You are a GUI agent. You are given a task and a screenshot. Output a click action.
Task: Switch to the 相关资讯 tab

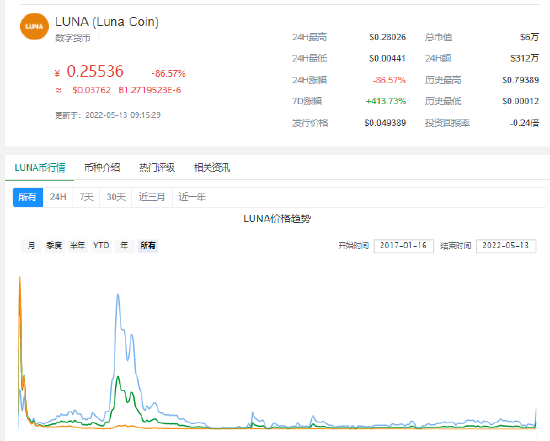pyautogui.click(x=212, y=168)
